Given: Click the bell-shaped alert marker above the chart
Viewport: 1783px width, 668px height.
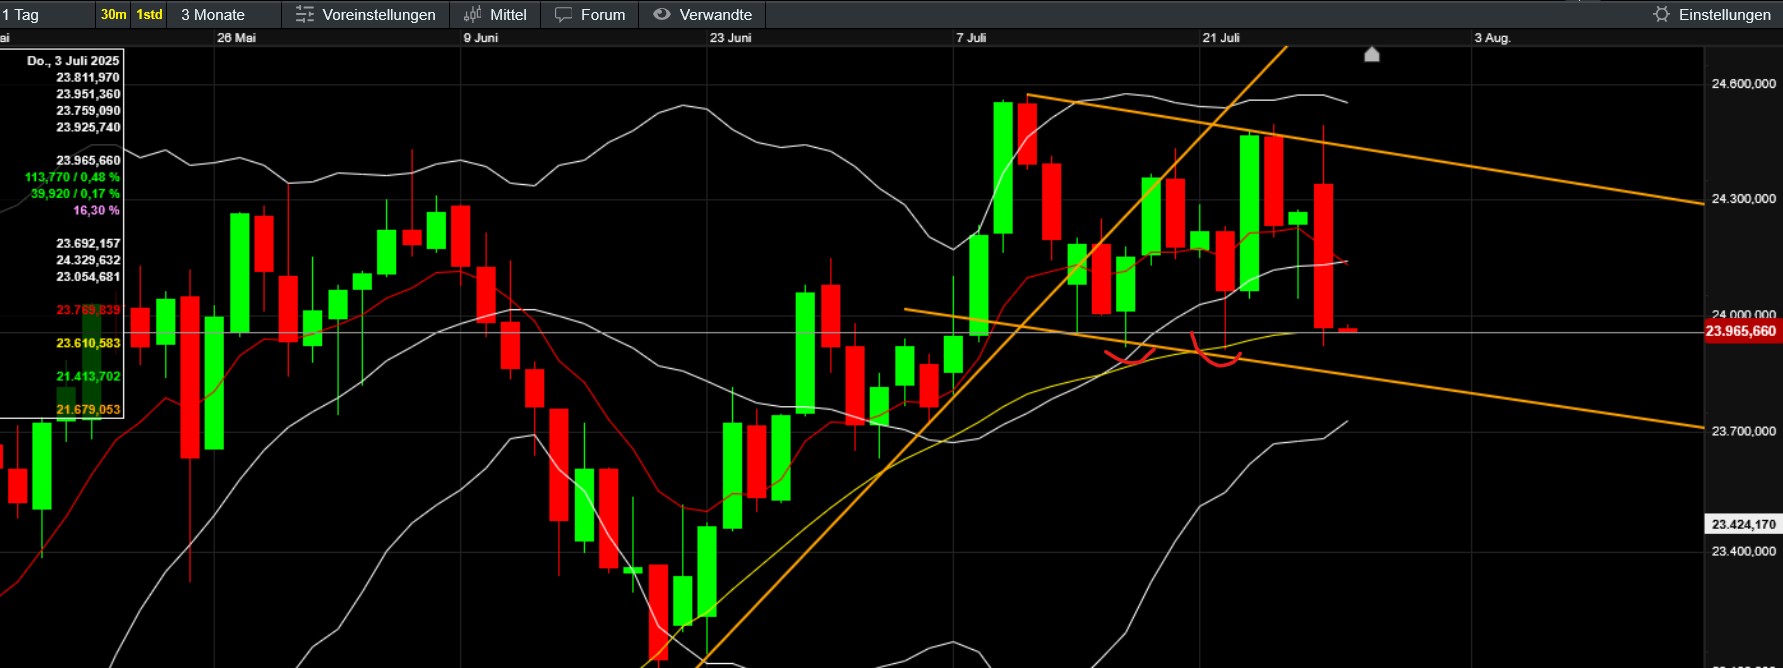Looking at the screenshot, I should 1372,54.
